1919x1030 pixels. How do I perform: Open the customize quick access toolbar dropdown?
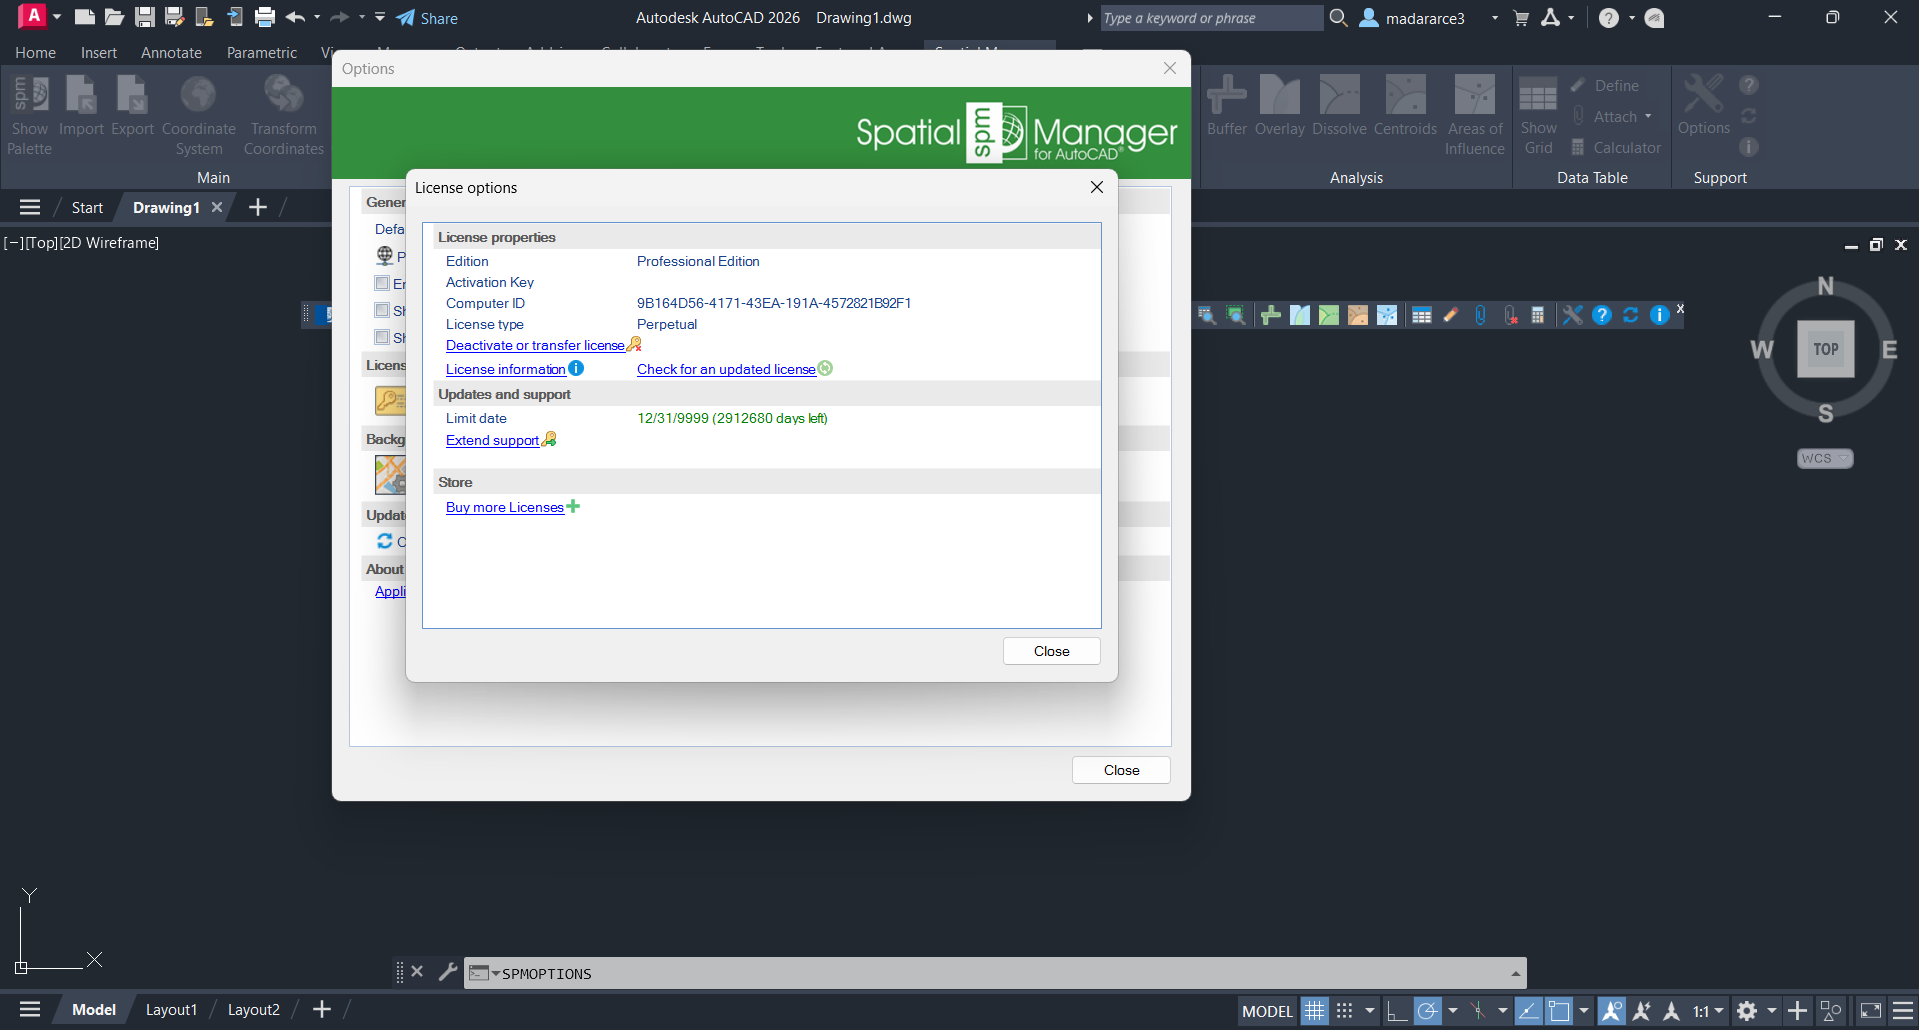click(x=380, y=17)
